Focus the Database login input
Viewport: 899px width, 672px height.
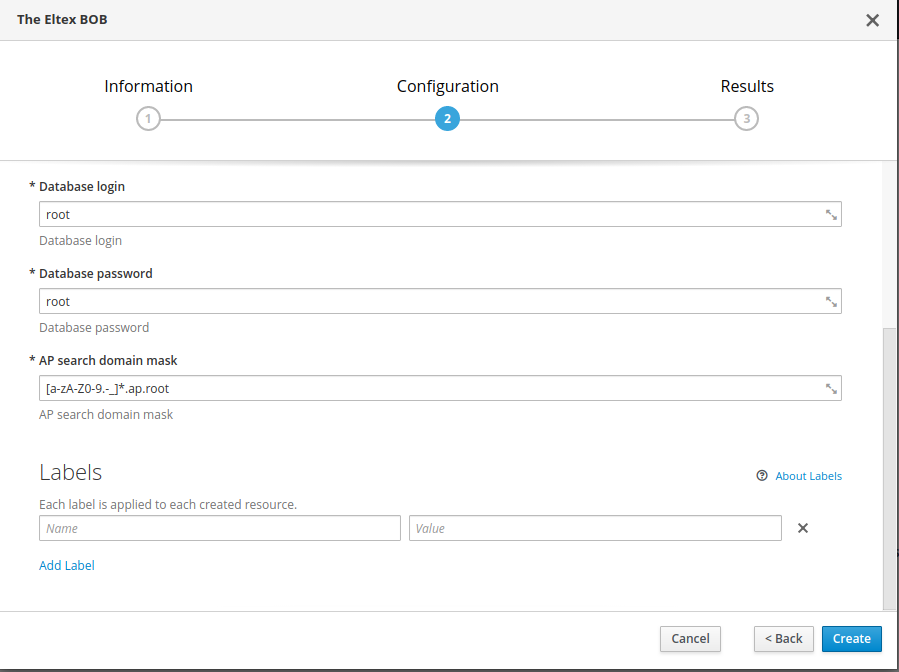(430, 214)
